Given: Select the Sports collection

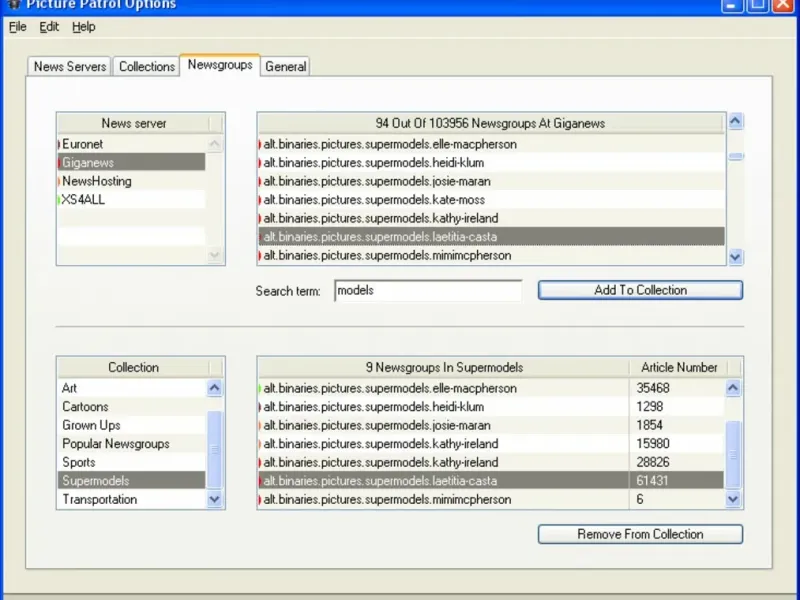Looking at the screenshot, I should (80, 462).
